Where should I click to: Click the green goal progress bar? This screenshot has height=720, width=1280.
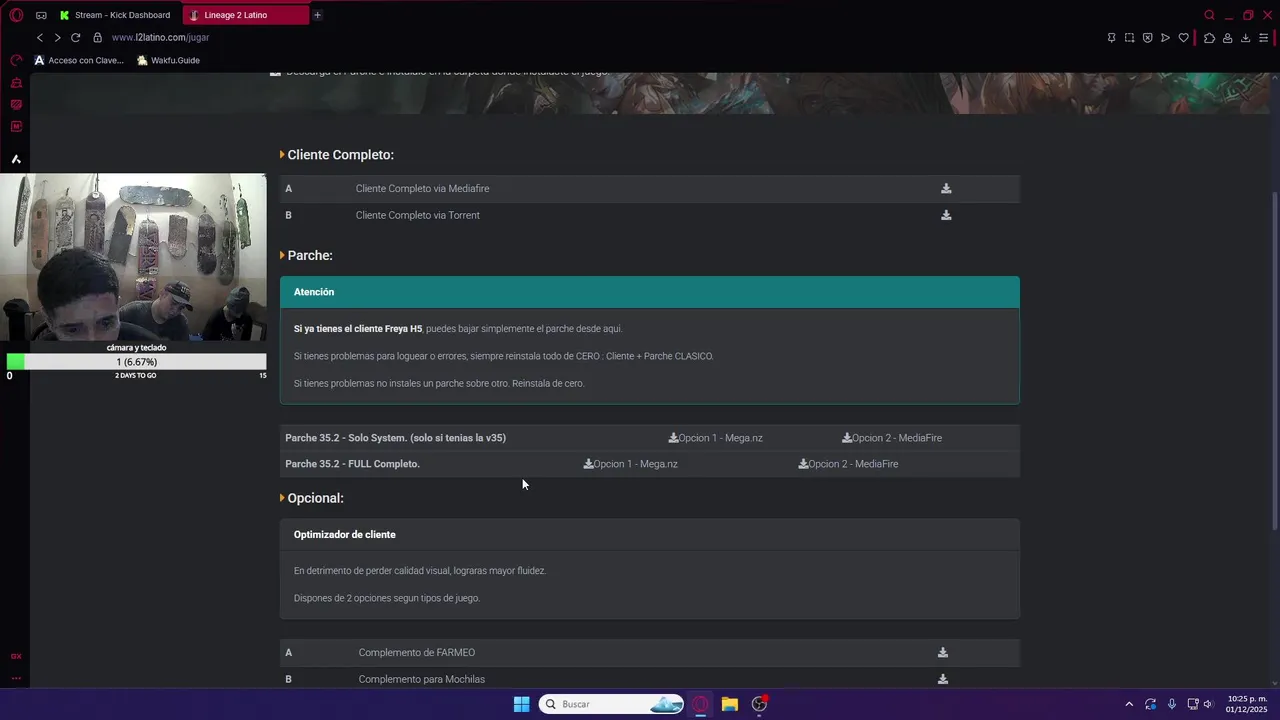136,362
